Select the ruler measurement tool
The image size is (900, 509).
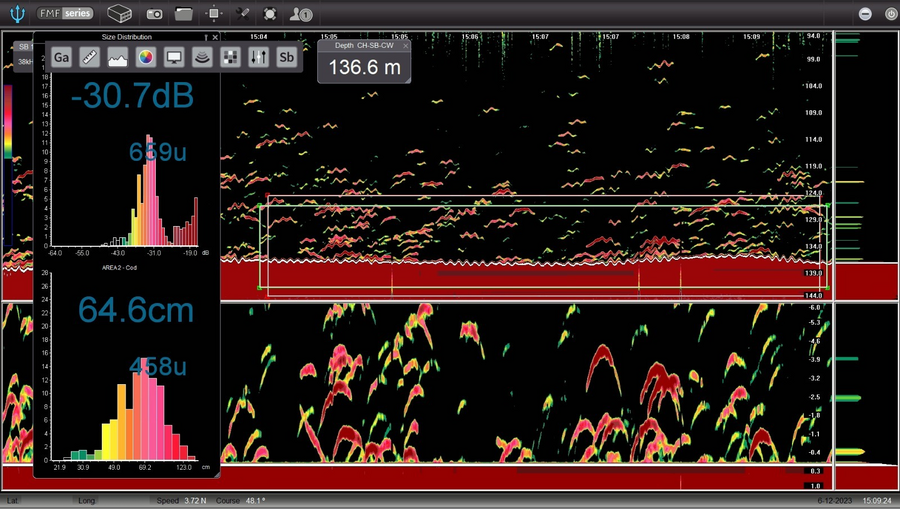(89, 57)
